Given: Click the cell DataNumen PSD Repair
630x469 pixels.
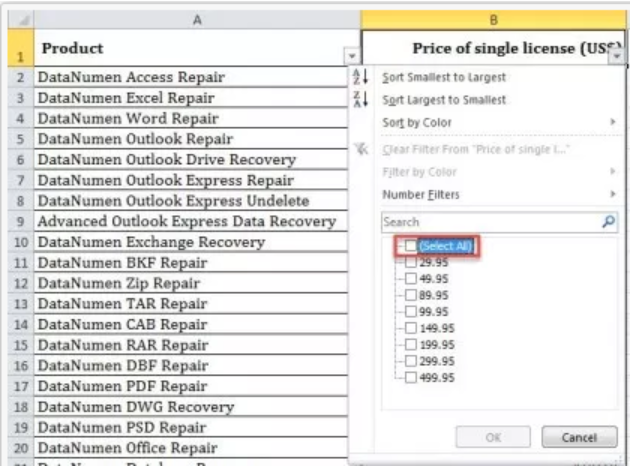Looking at the screenshot, I should [191, 427].
